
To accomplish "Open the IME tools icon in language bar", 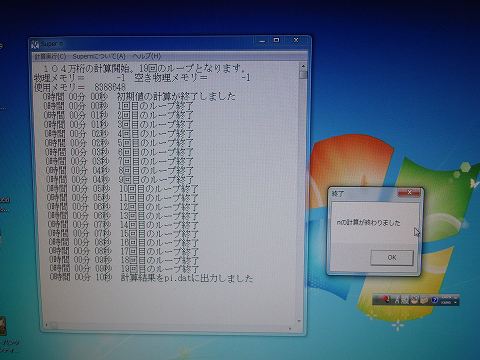I will pos(424,300).
